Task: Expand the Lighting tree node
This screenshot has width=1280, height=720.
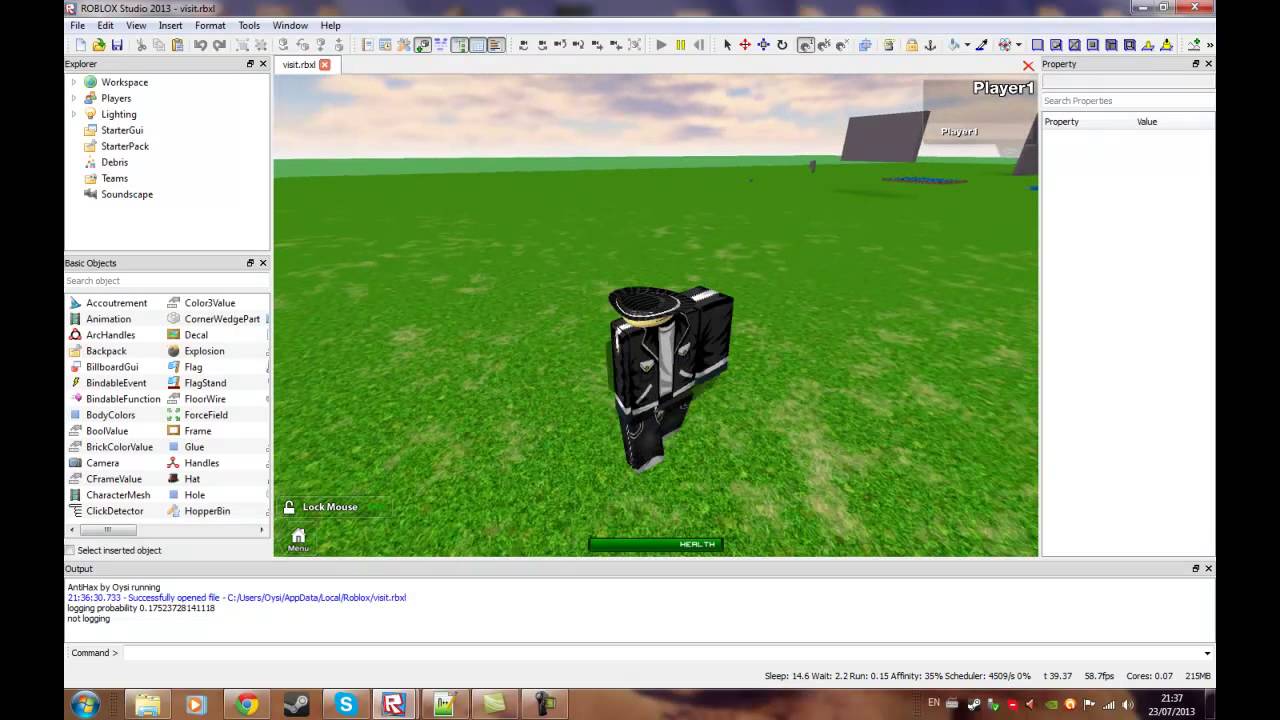Action: point(73,114)
